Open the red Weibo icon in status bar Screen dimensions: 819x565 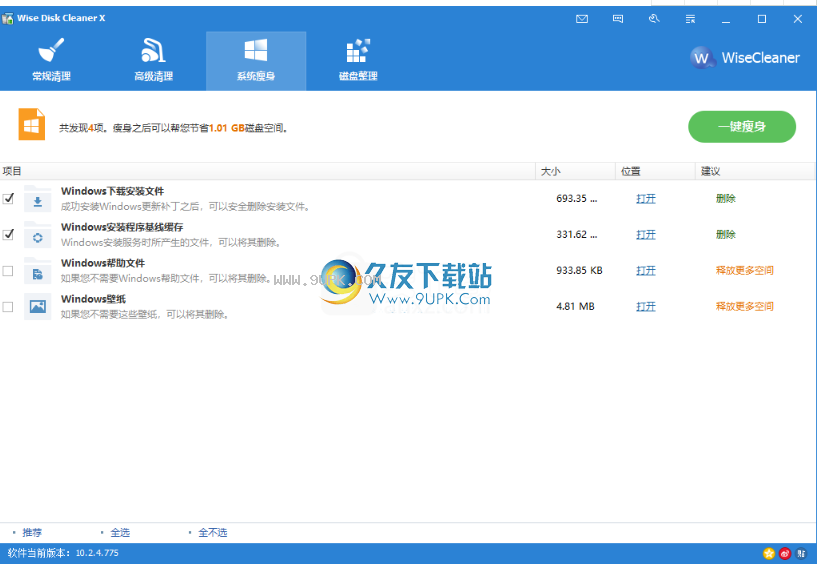785,553
